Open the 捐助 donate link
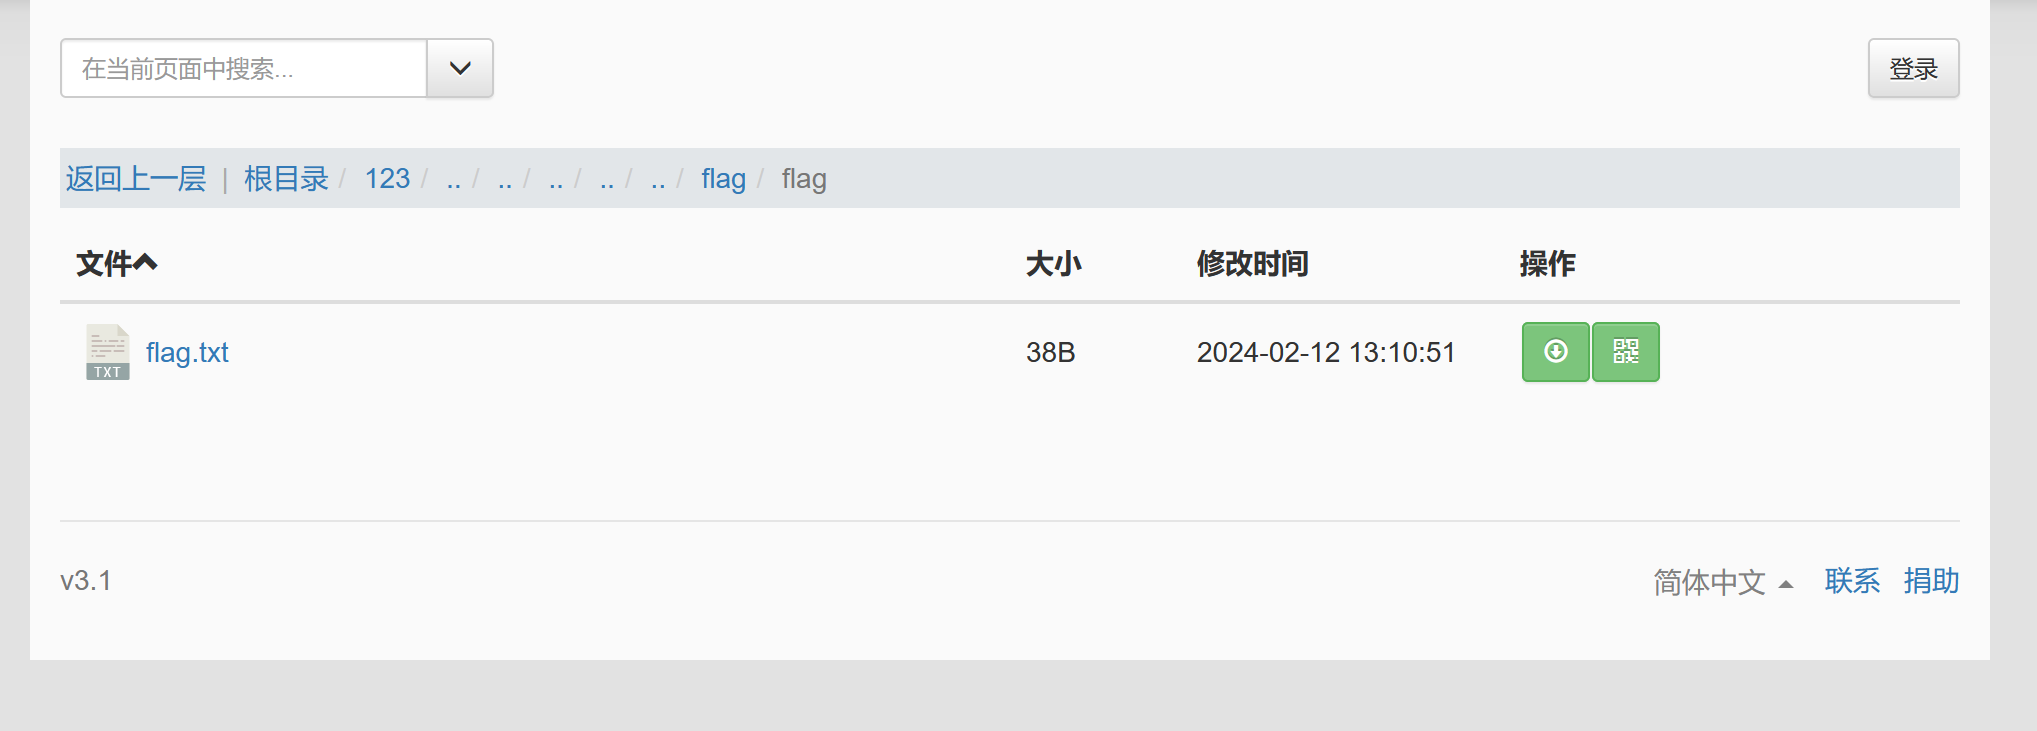This screenshot has width=2037, height=731. [1931, 581]
